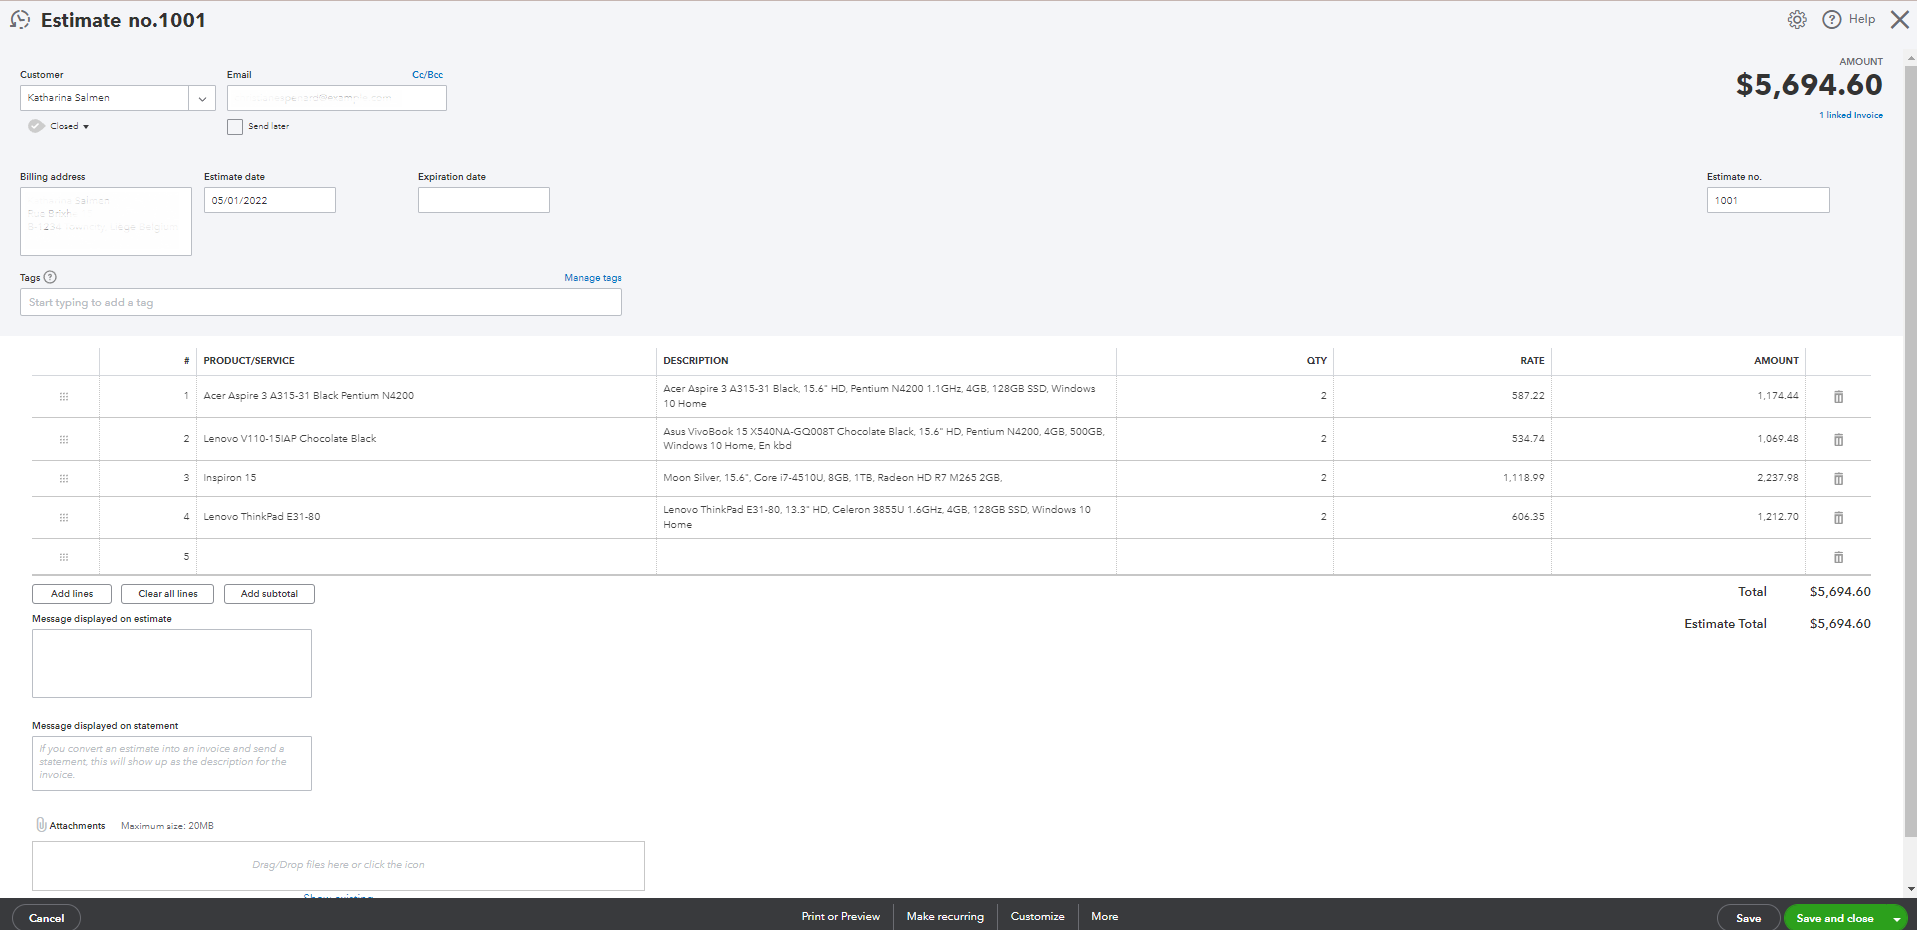Click the Customer name field
1918x930 pixels.
click(x=104, y=98)
